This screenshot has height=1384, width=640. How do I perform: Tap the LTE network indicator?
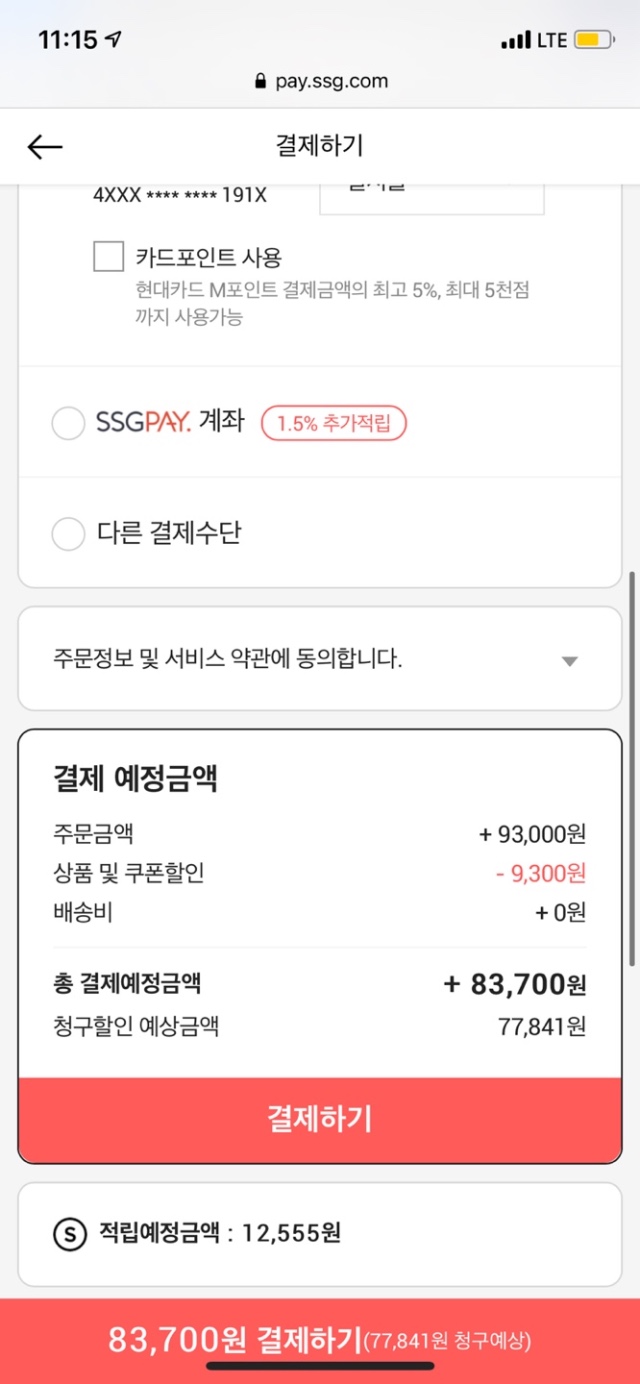(552, 41)
